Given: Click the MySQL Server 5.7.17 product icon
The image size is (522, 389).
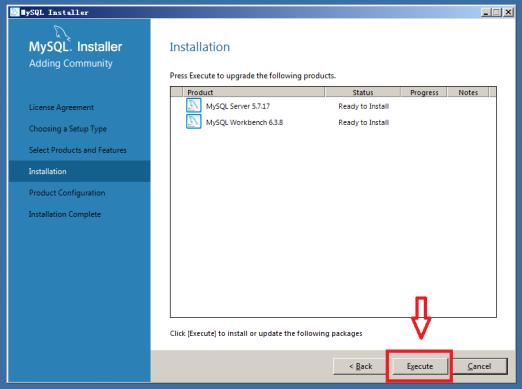Looking at the screenshot, I should tap(193, 105).
